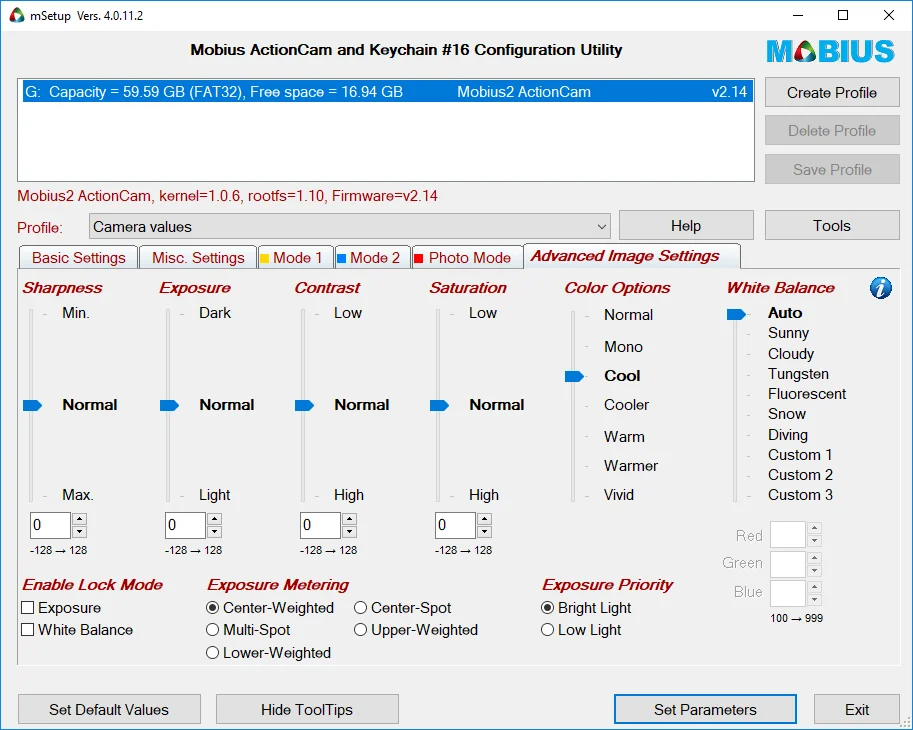This screenshot has width=913, height=730.
Task: Click the Saturation slider thumb
Action: 440,405
